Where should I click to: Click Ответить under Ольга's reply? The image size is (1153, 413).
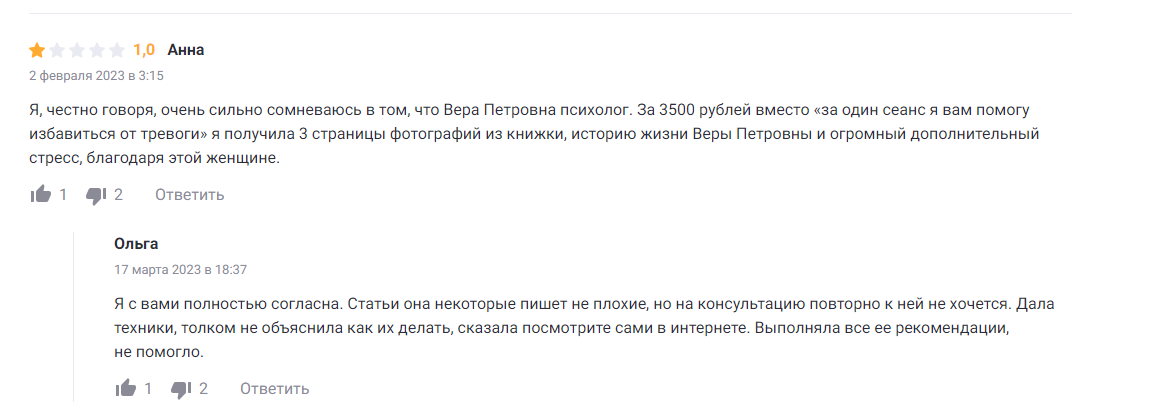[x=274, y=389]
